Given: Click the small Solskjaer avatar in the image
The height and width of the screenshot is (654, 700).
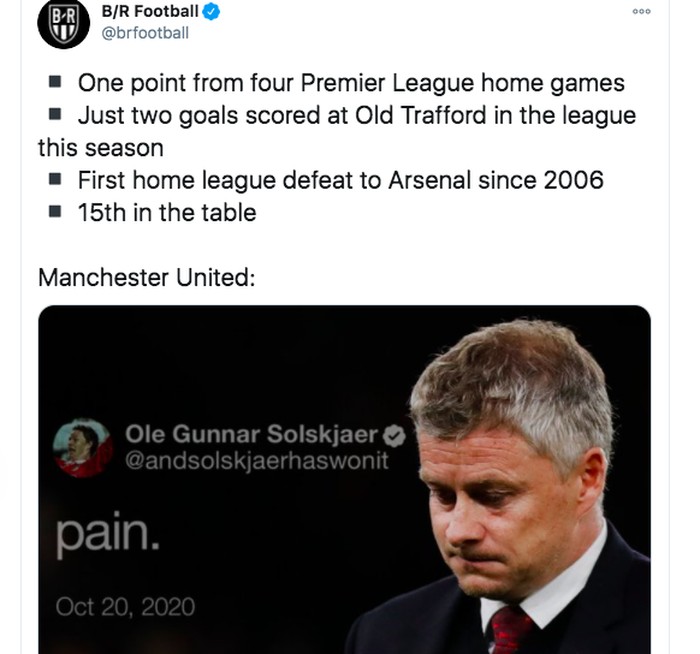Looking at the screenshot, I should 85,446.
